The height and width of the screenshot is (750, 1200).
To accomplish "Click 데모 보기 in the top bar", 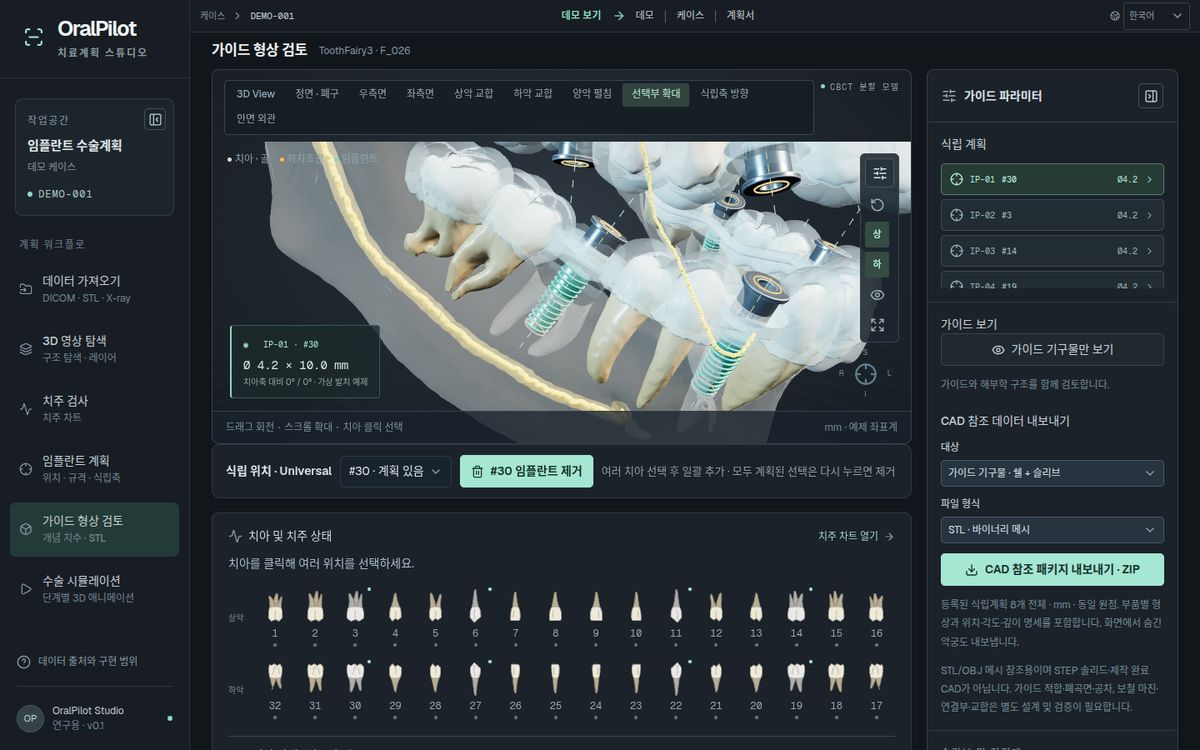I will coord(581,16).
